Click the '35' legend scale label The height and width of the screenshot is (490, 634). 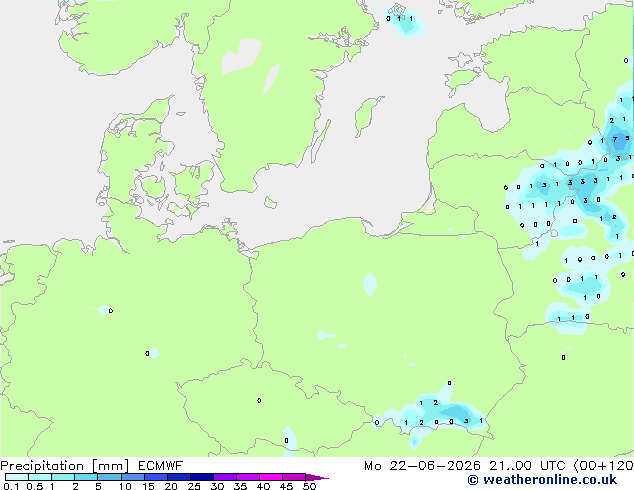(x=240, y=486)
